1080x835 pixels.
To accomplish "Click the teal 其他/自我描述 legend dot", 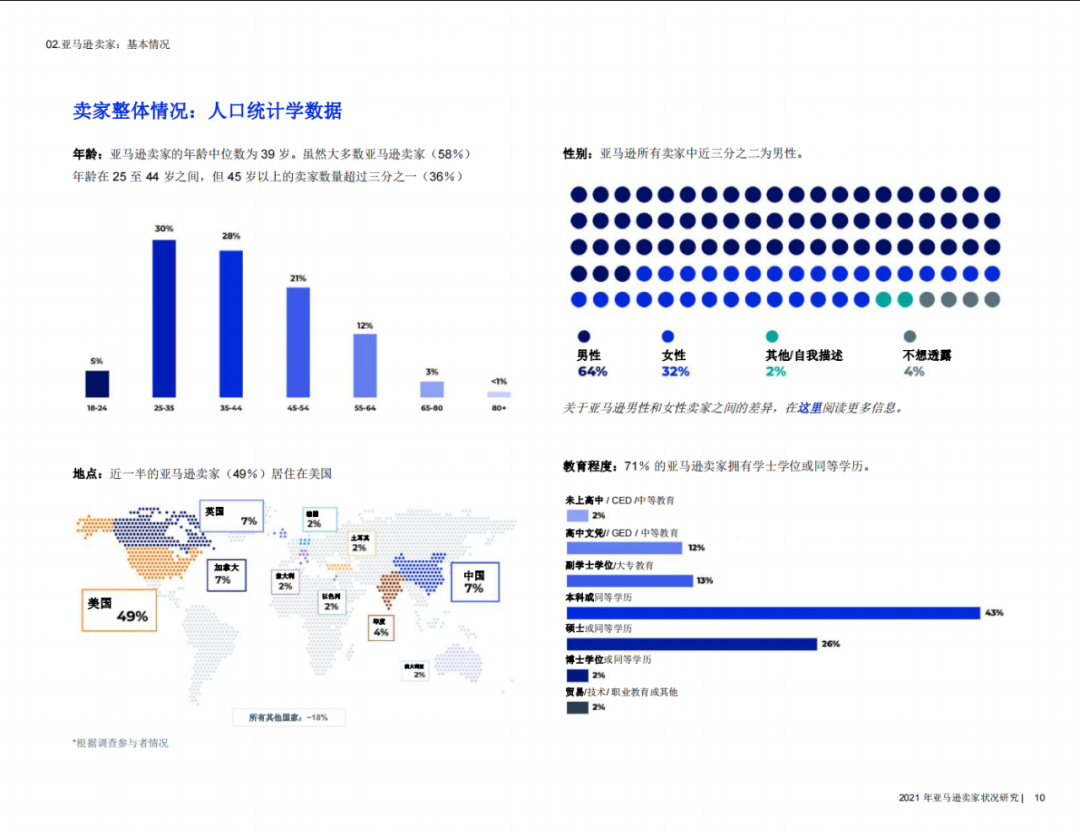I will tap(771, 337).
